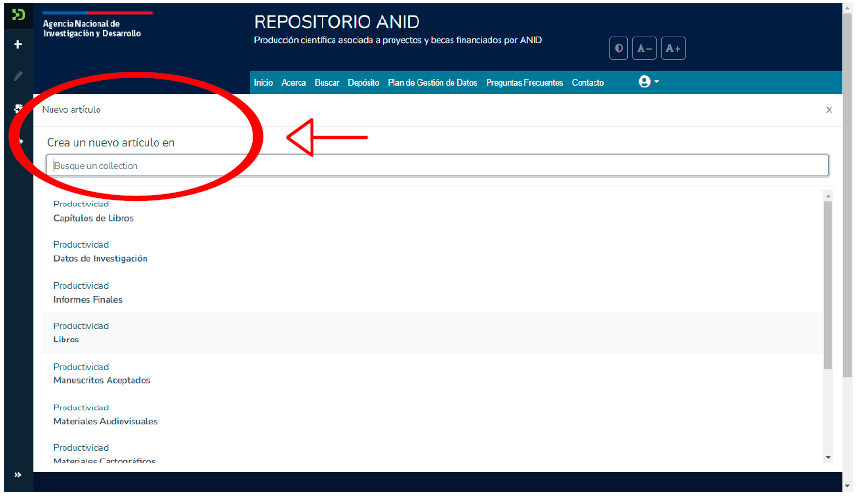Close the Nuevo artículo dialog
Screen dimensions: 857x498
coord(829,110)
